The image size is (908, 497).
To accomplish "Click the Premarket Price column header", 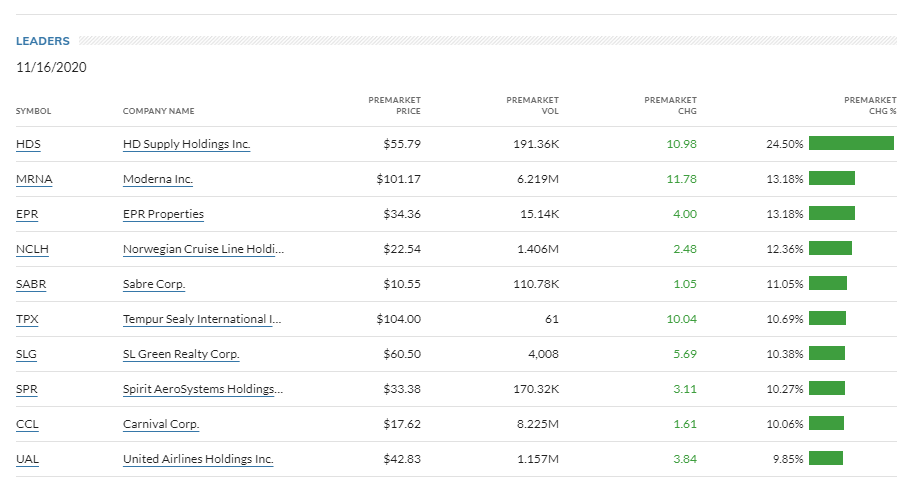I will point(395,105).
